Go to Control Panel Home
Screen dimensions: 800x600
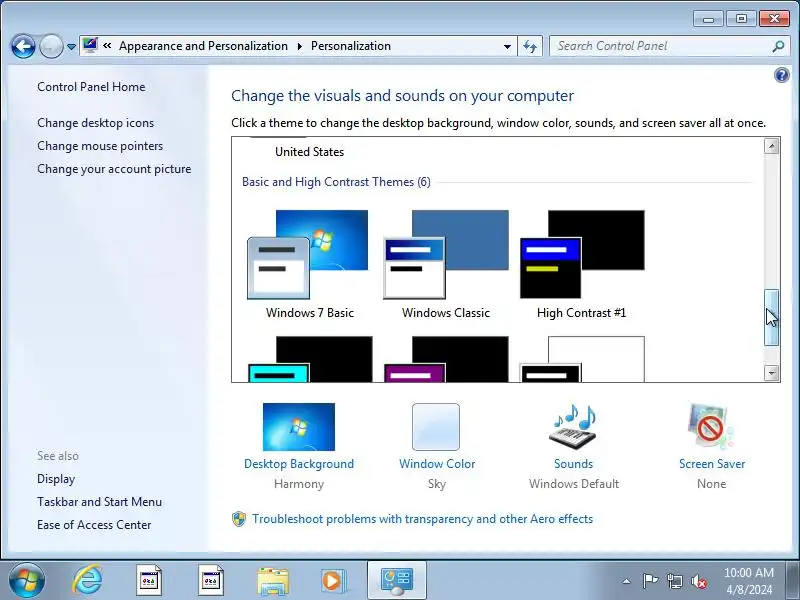click(x=91, y=87)
